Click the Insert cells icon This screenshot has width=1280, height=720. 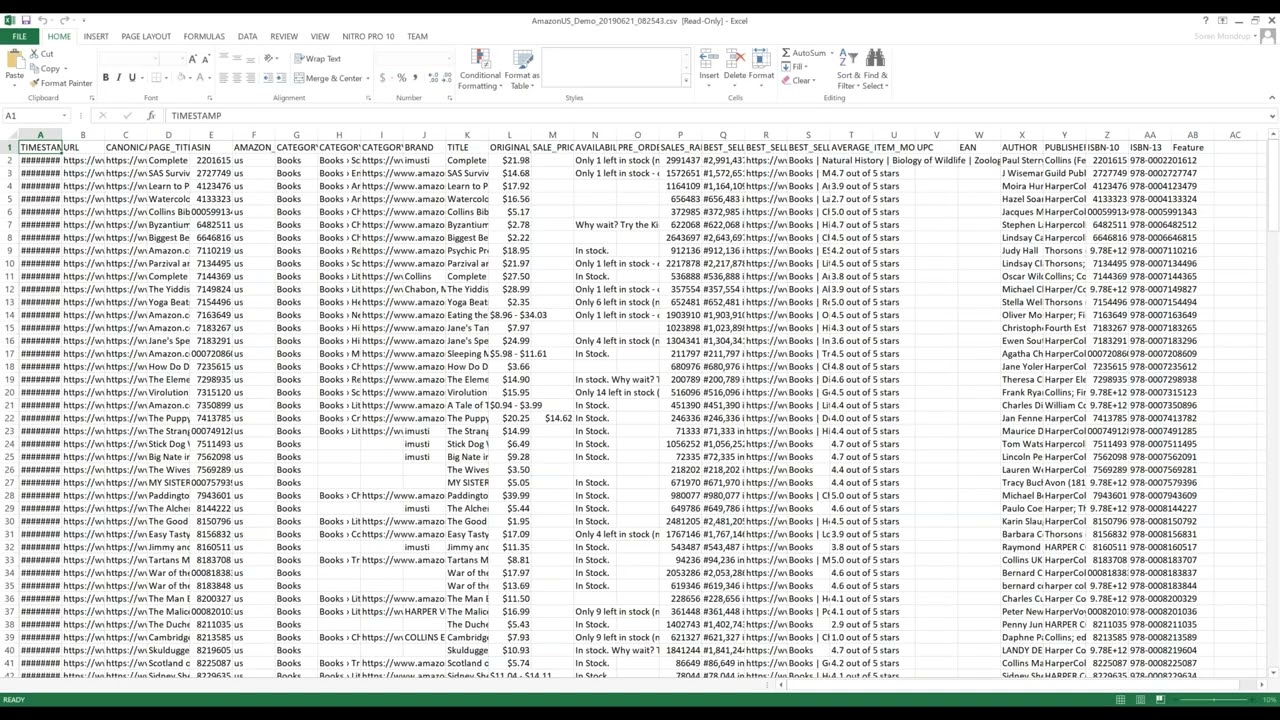click(x=709, y=58)
